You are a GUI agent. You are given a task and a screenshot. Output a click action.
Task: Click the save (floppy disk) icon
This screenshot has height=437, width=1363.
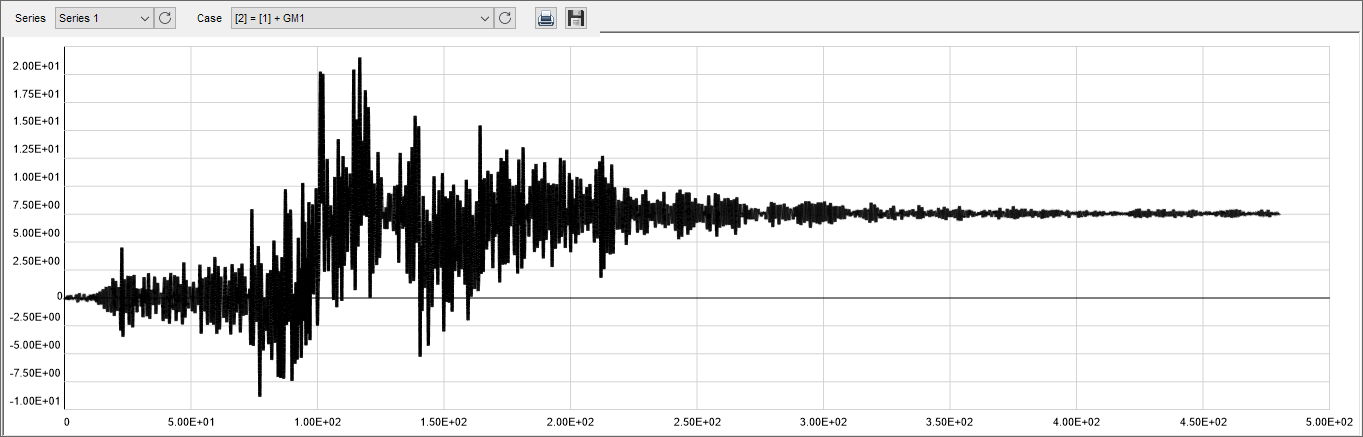point(576,18)
